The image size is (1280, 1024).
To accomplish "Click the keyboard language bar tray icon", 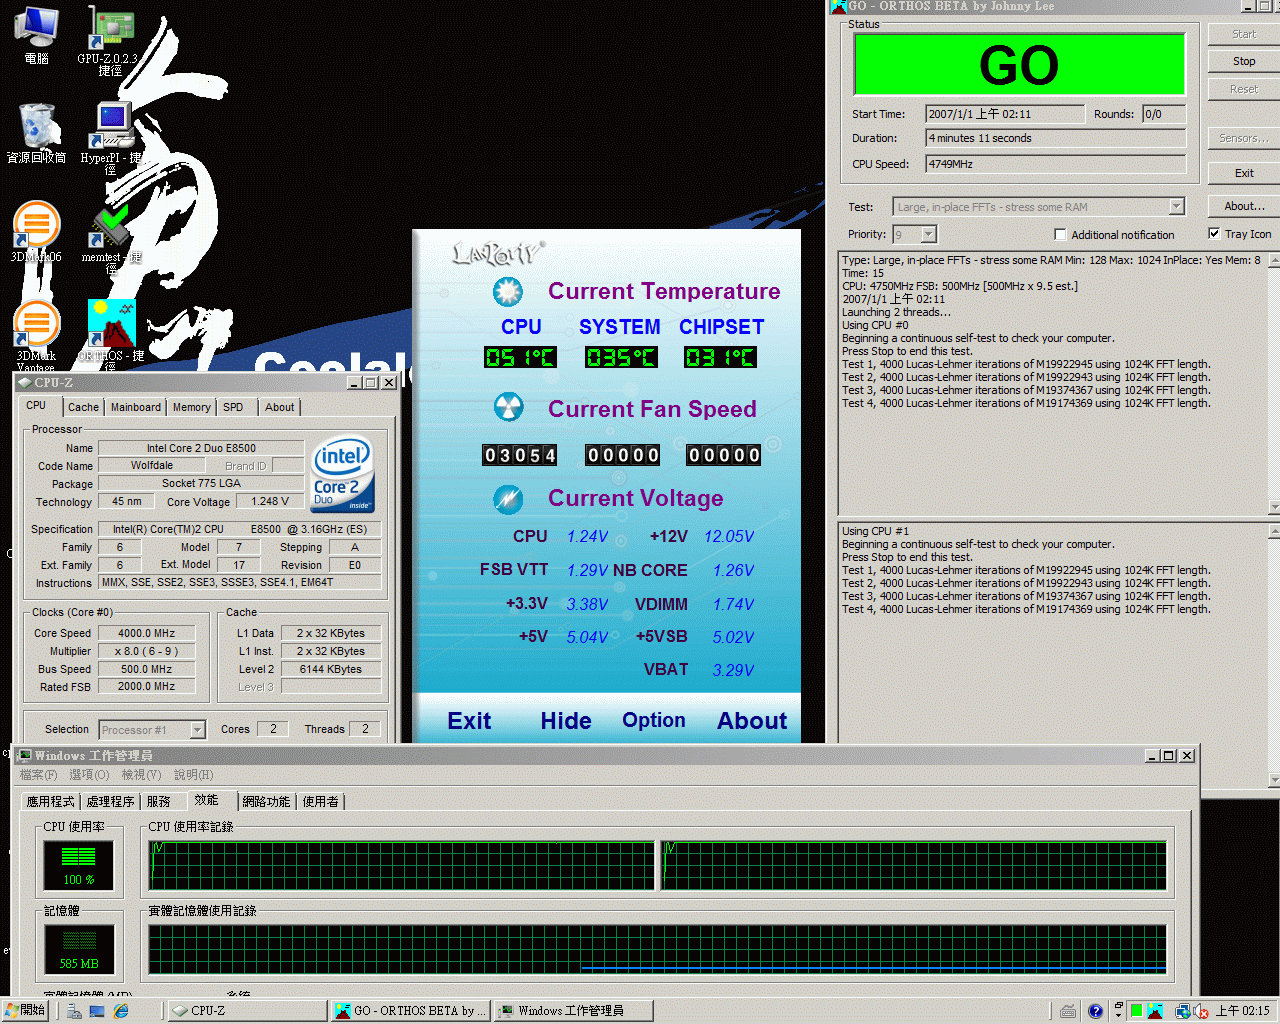I will click(x=1068, y=1011).
